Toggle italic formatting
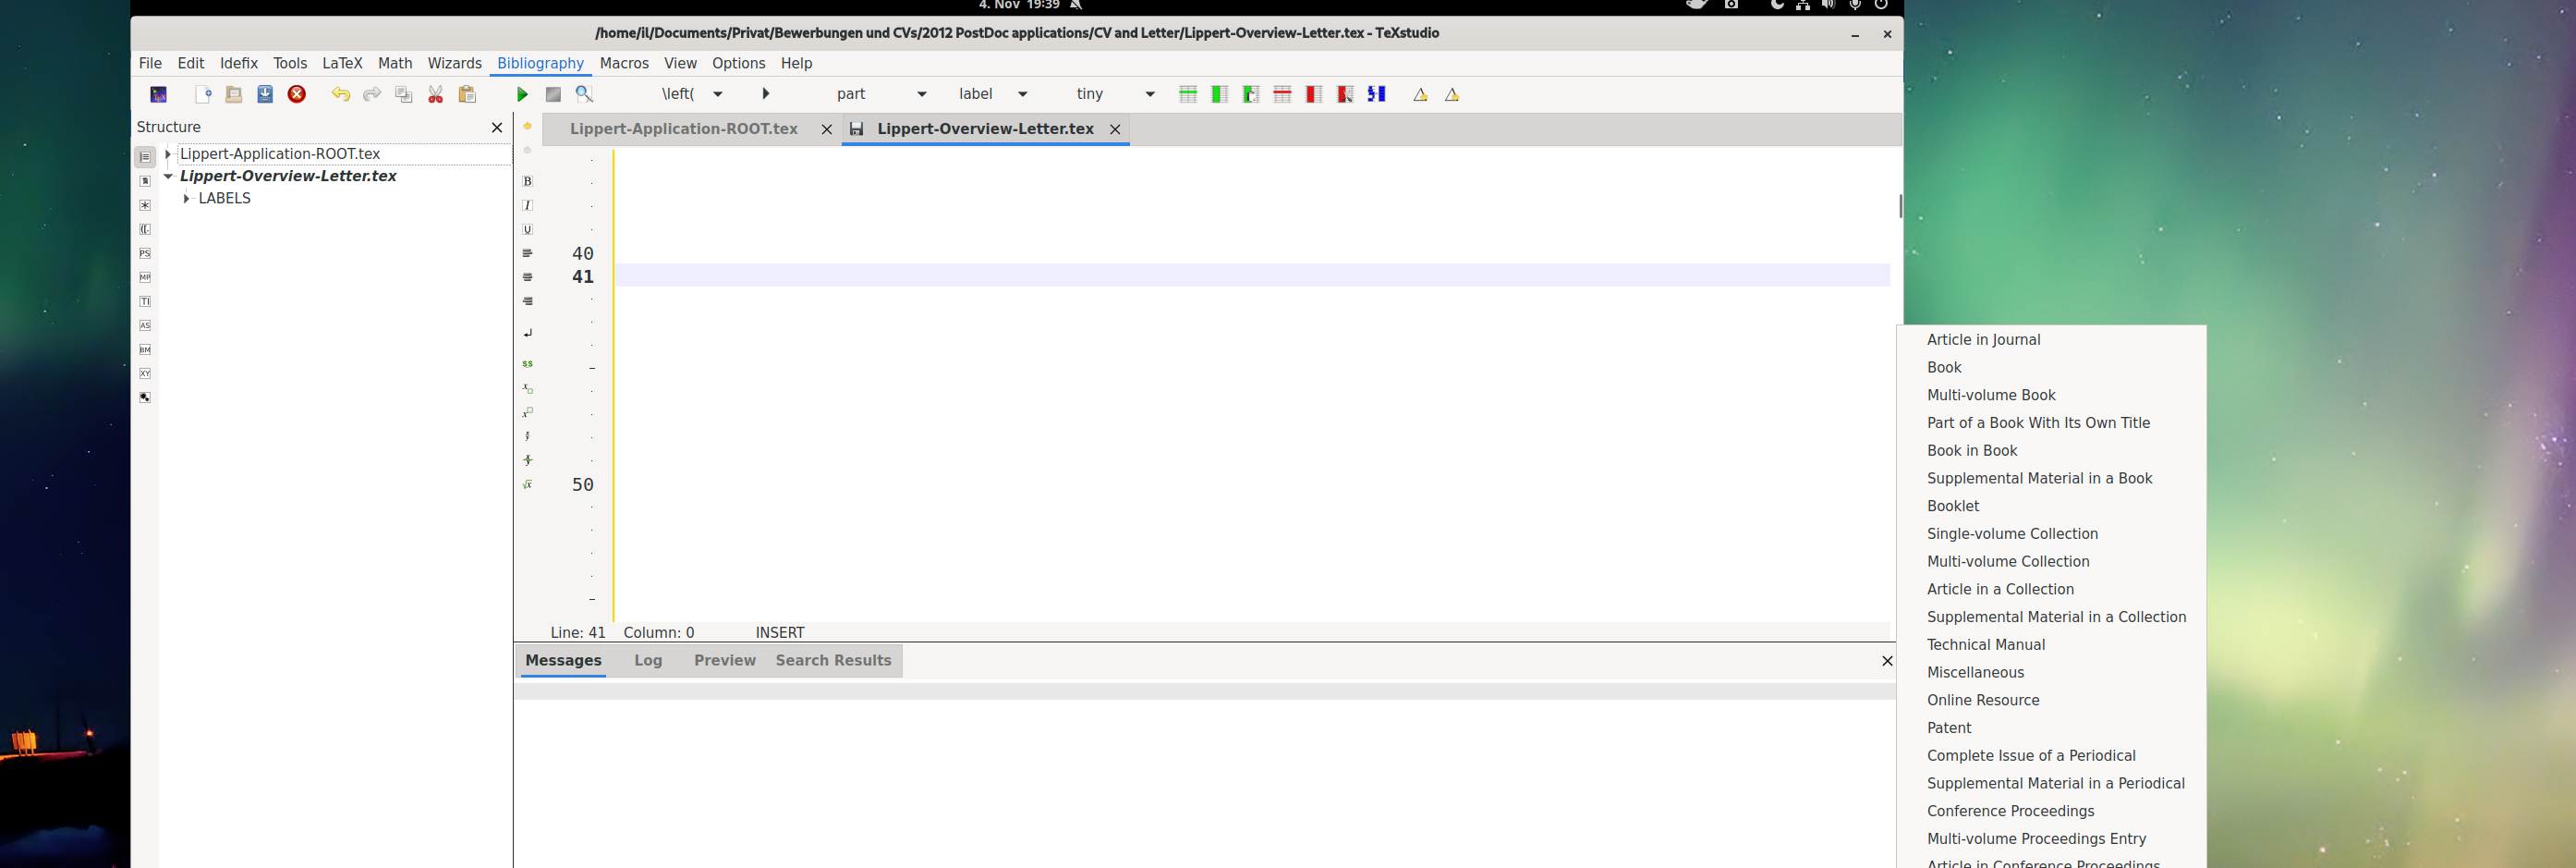This screenshot has width=2576, height=868. click(527, 205)
